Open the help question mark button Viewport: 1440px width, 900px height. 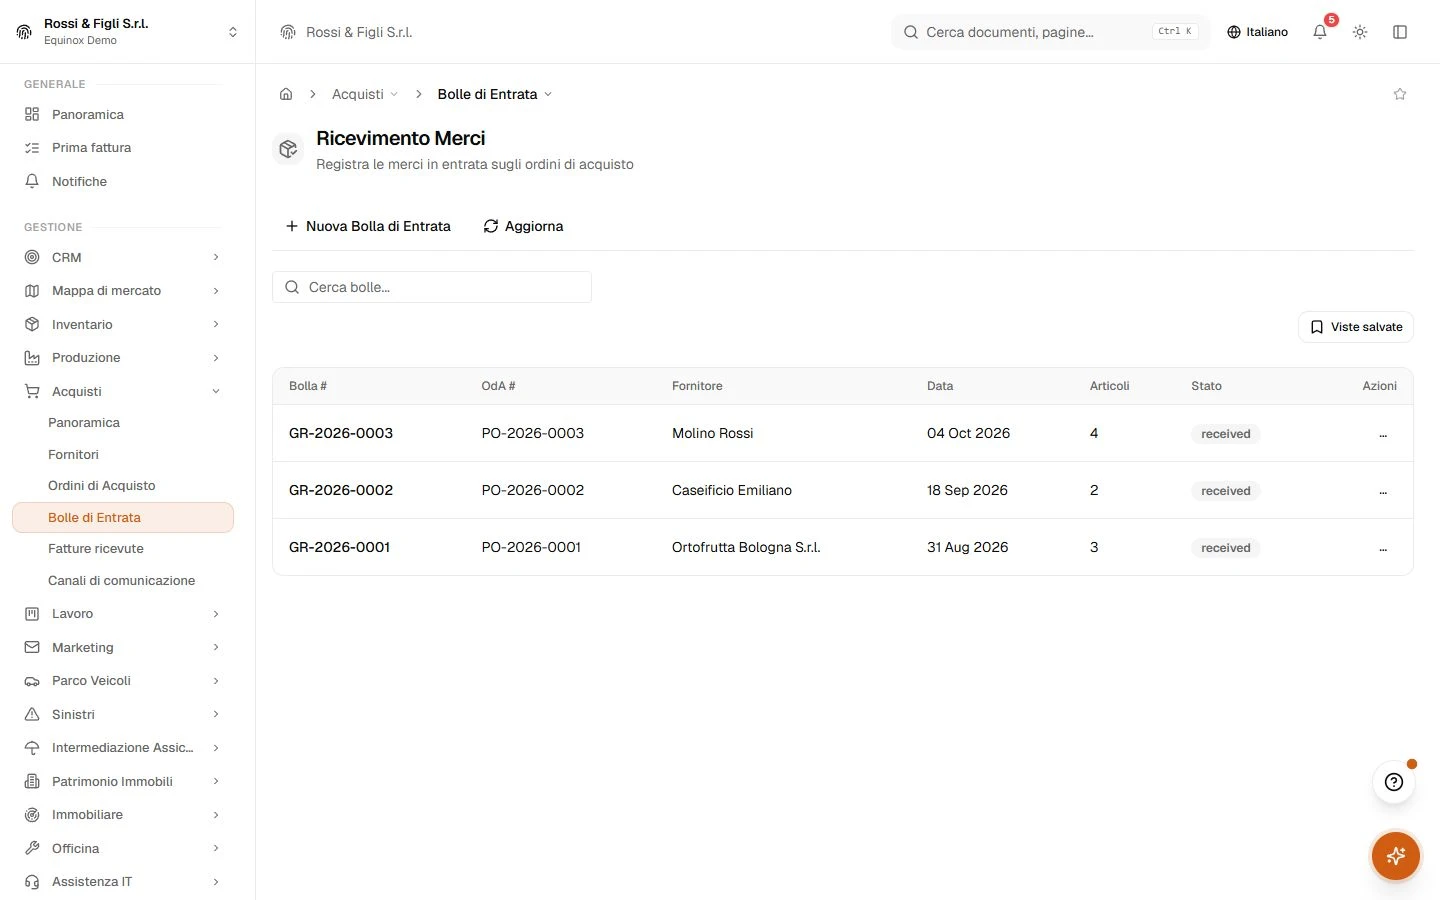[x=1394, y=782]
